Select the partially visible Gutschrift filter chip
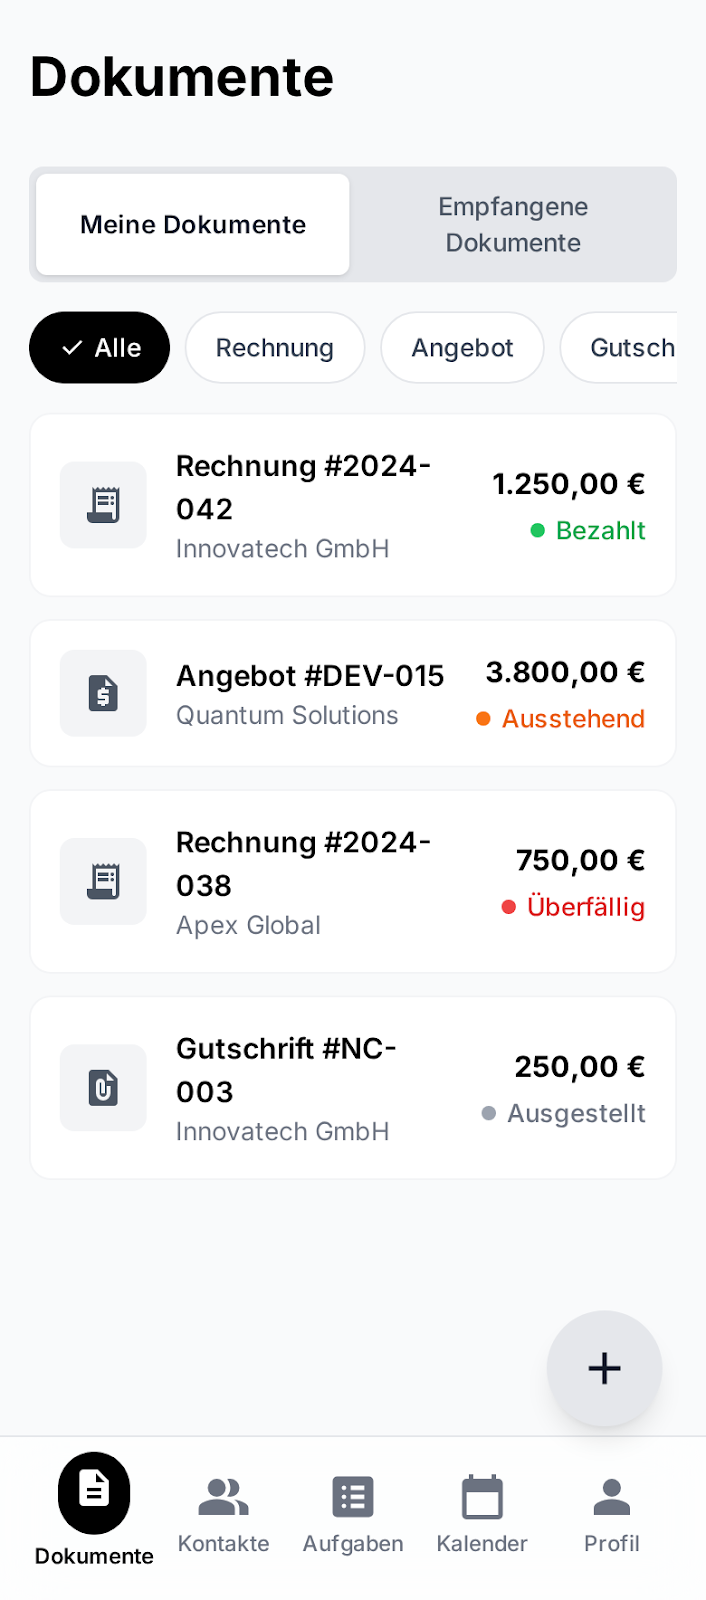Screen dimensions: 706x1600 tap(626, 348)
